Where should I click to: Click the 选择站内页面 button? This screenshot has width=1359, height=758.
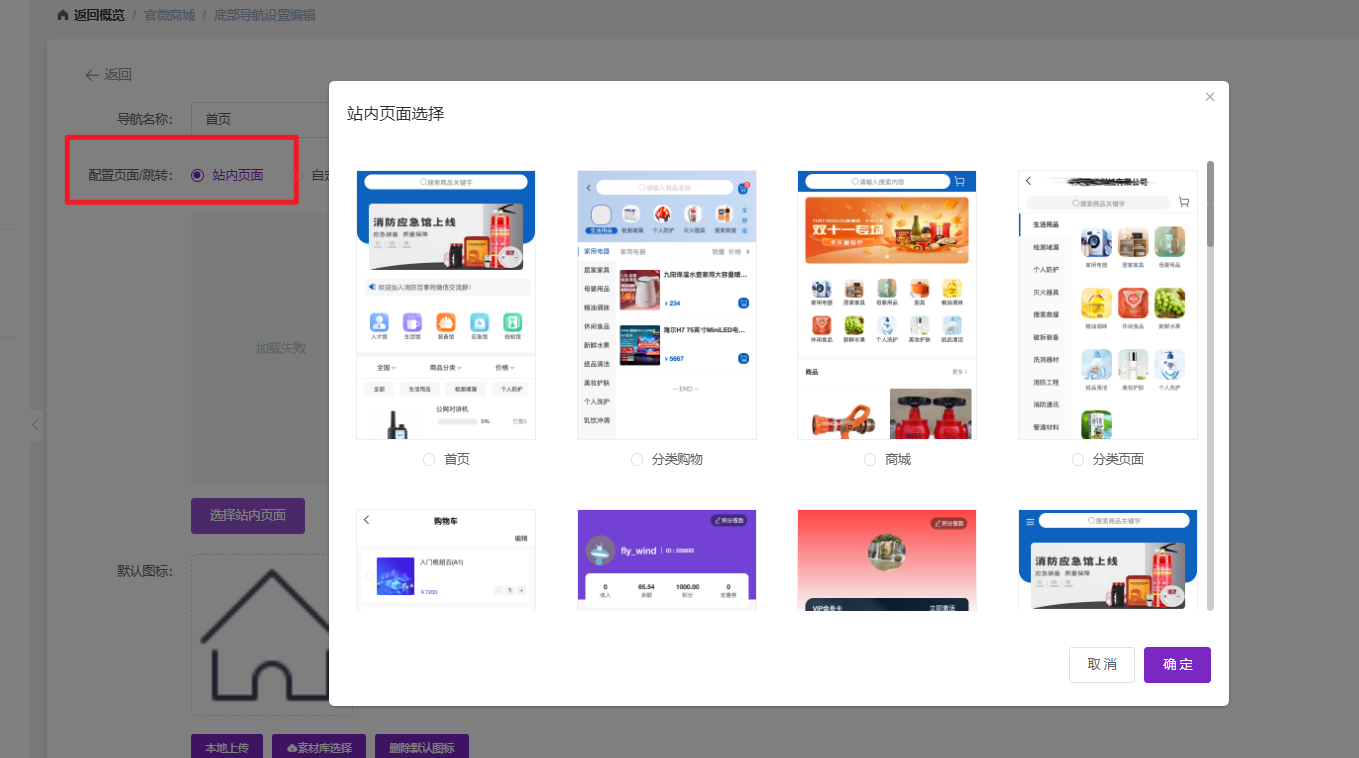pos(248,516)
